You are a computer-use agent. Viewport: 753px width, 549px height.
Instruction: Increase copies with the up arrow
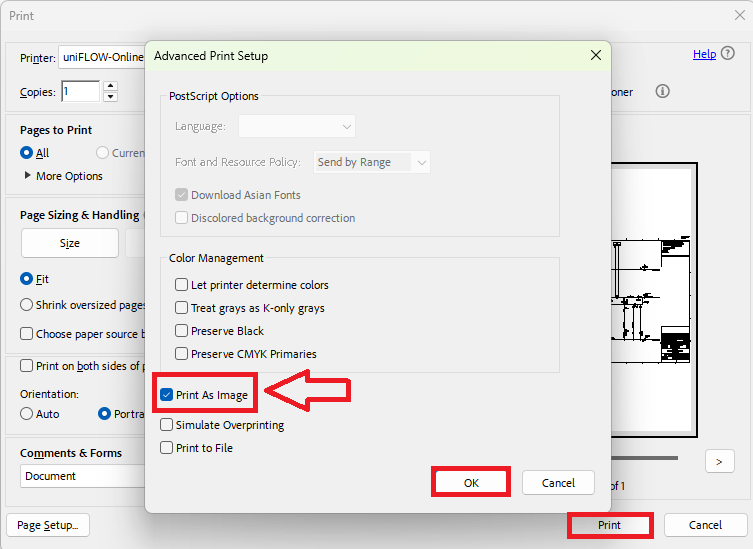coord(110,86)
